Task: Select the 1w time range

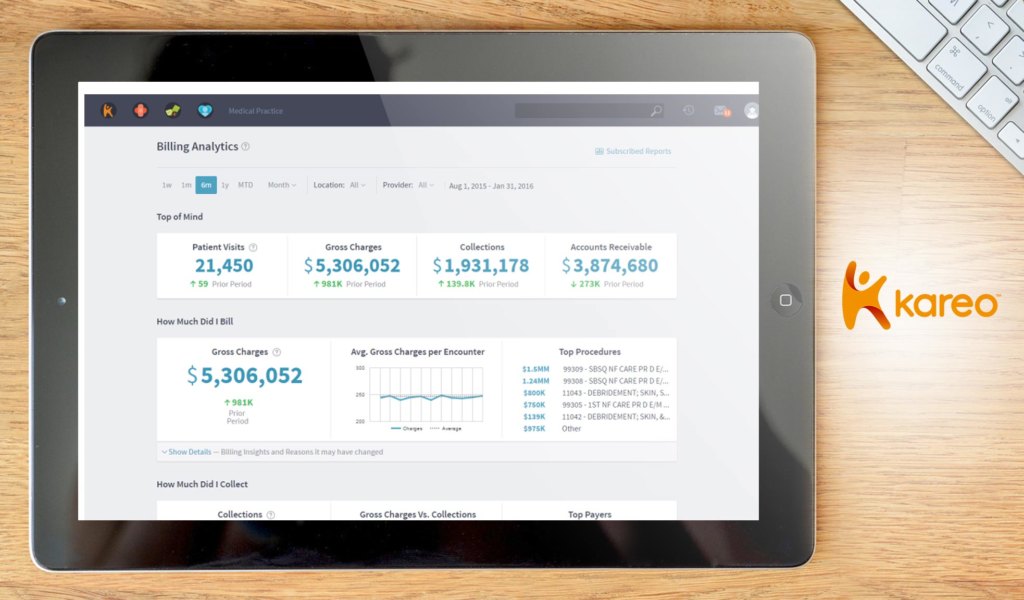Action: pos(167,185)
